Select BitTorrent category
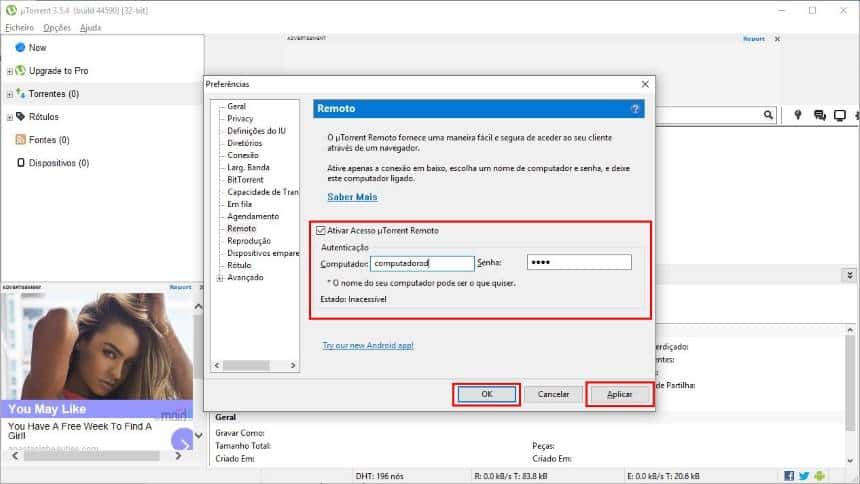Image resolution: width=860 pixels, height=484 pixels. [x=245, y=179]
